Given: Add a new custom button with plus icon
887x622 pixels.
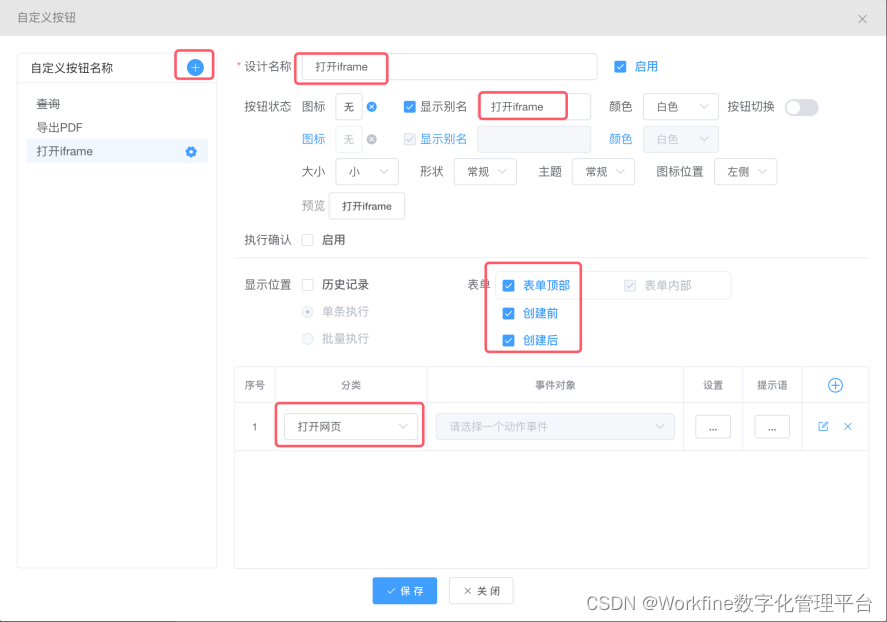Looking at the screenshot, I should pos(195,67).
